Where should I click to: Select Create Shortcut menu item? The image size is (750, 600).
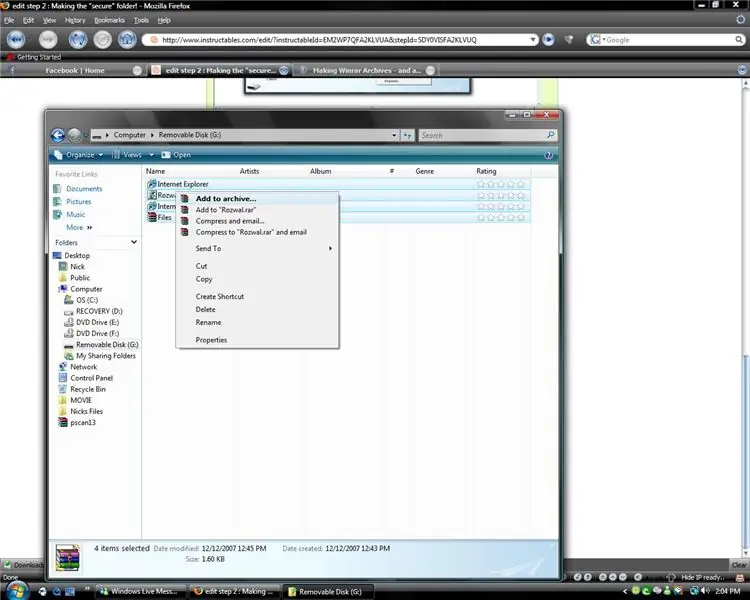click(x=257, y=297)
